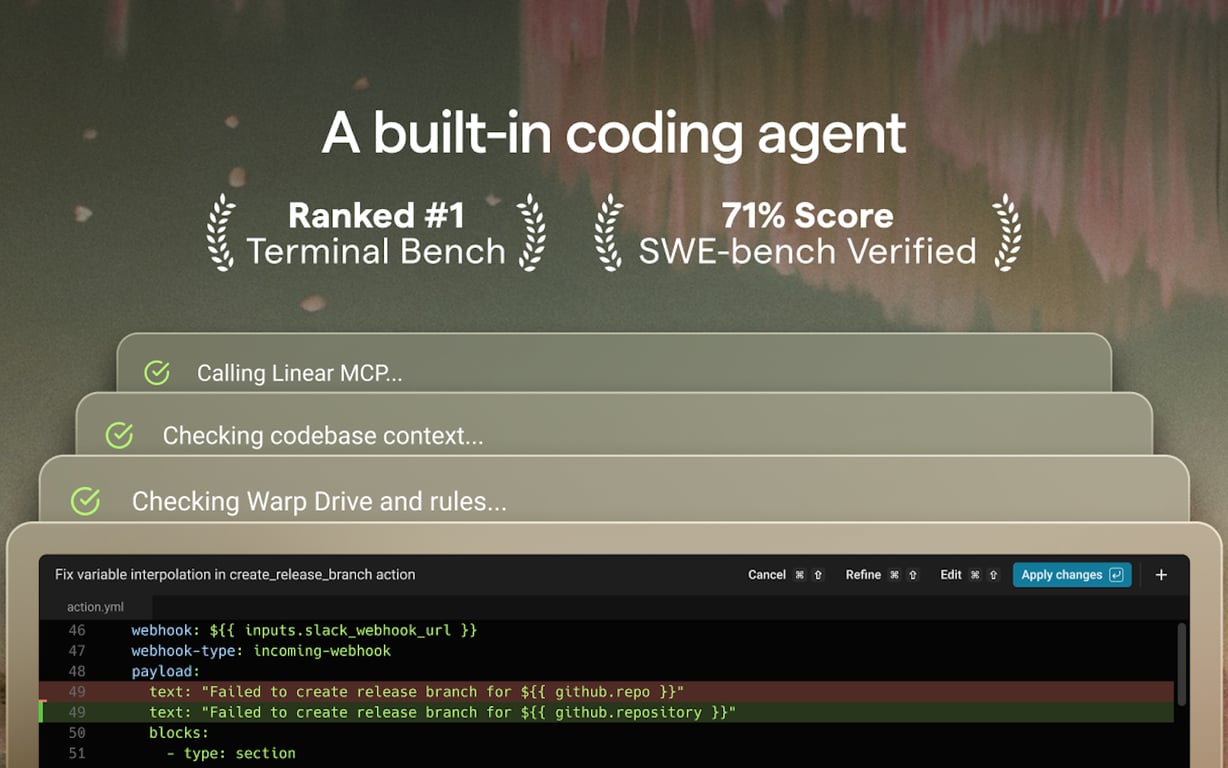
Task: Click line 51 - type: section
Action: 231,753
